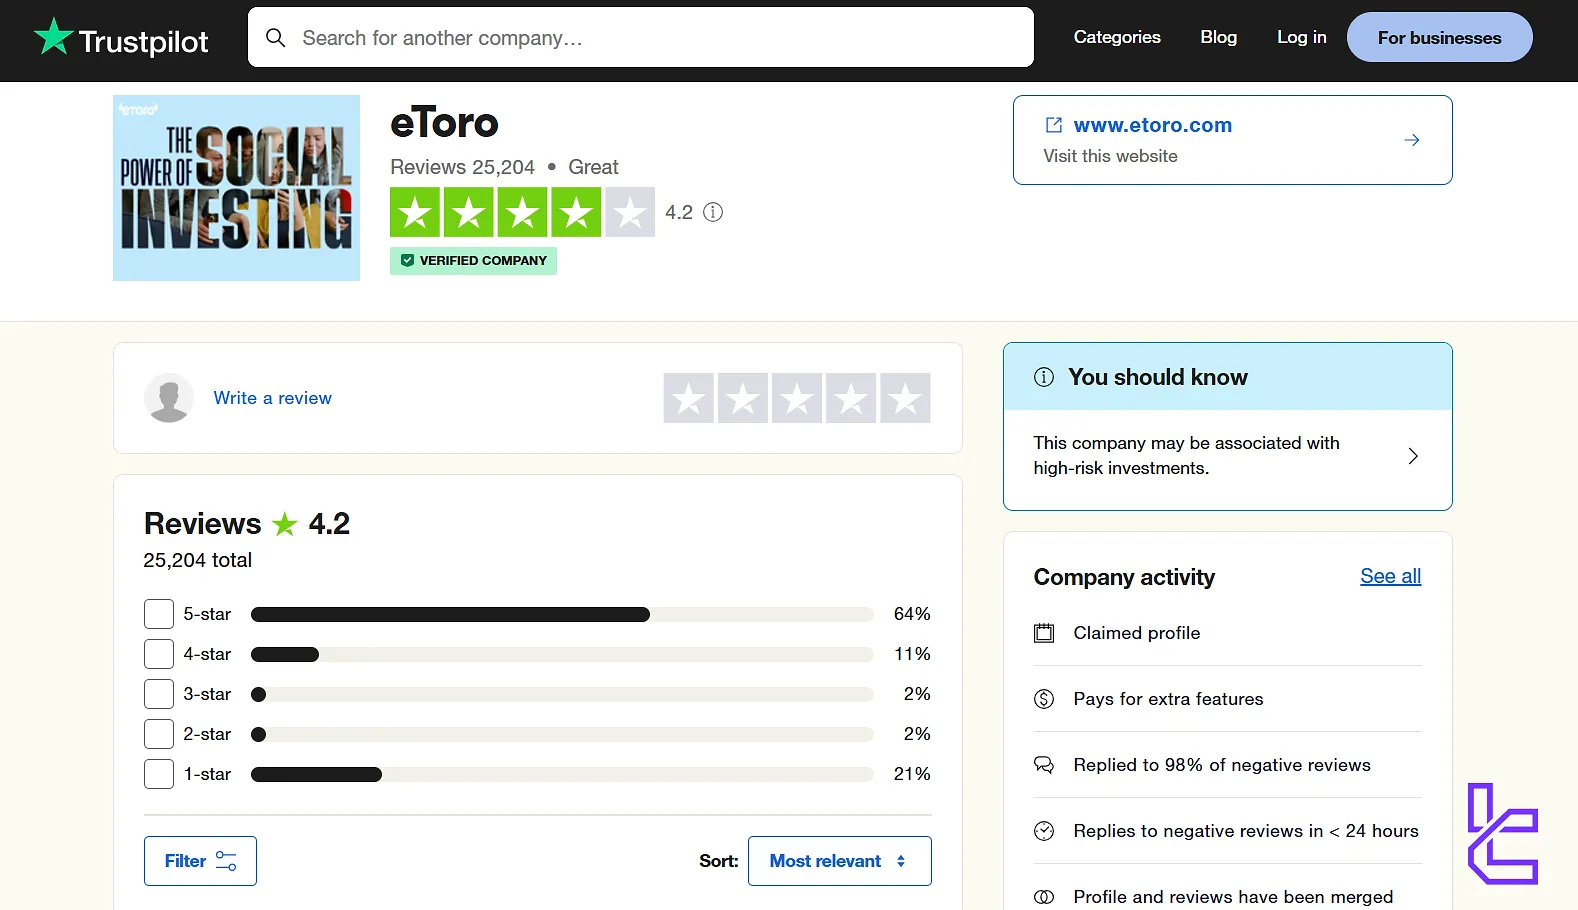The width and height of the screenshot is (1578, 910).
Task: Click the eToro TrustScore star rating image
Action: coord(522,212)
